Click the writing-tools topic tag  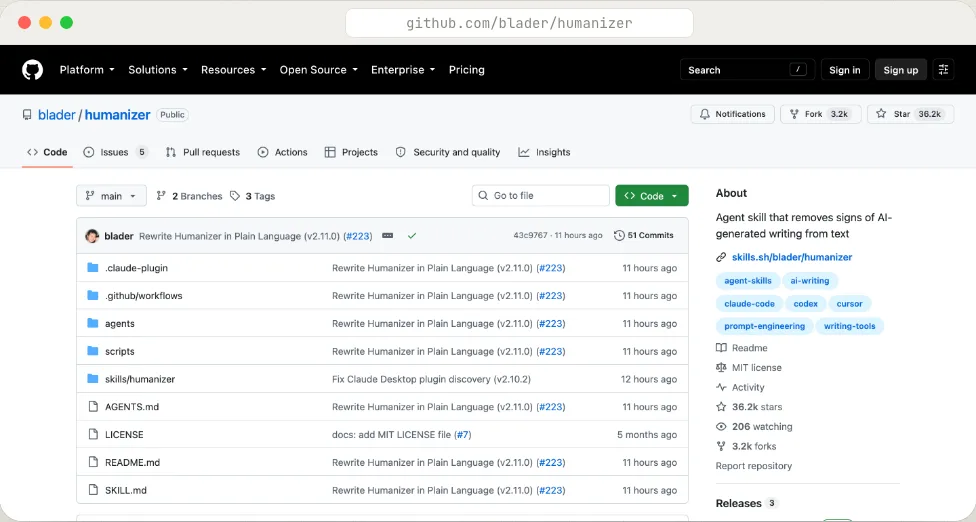(850, 326)
